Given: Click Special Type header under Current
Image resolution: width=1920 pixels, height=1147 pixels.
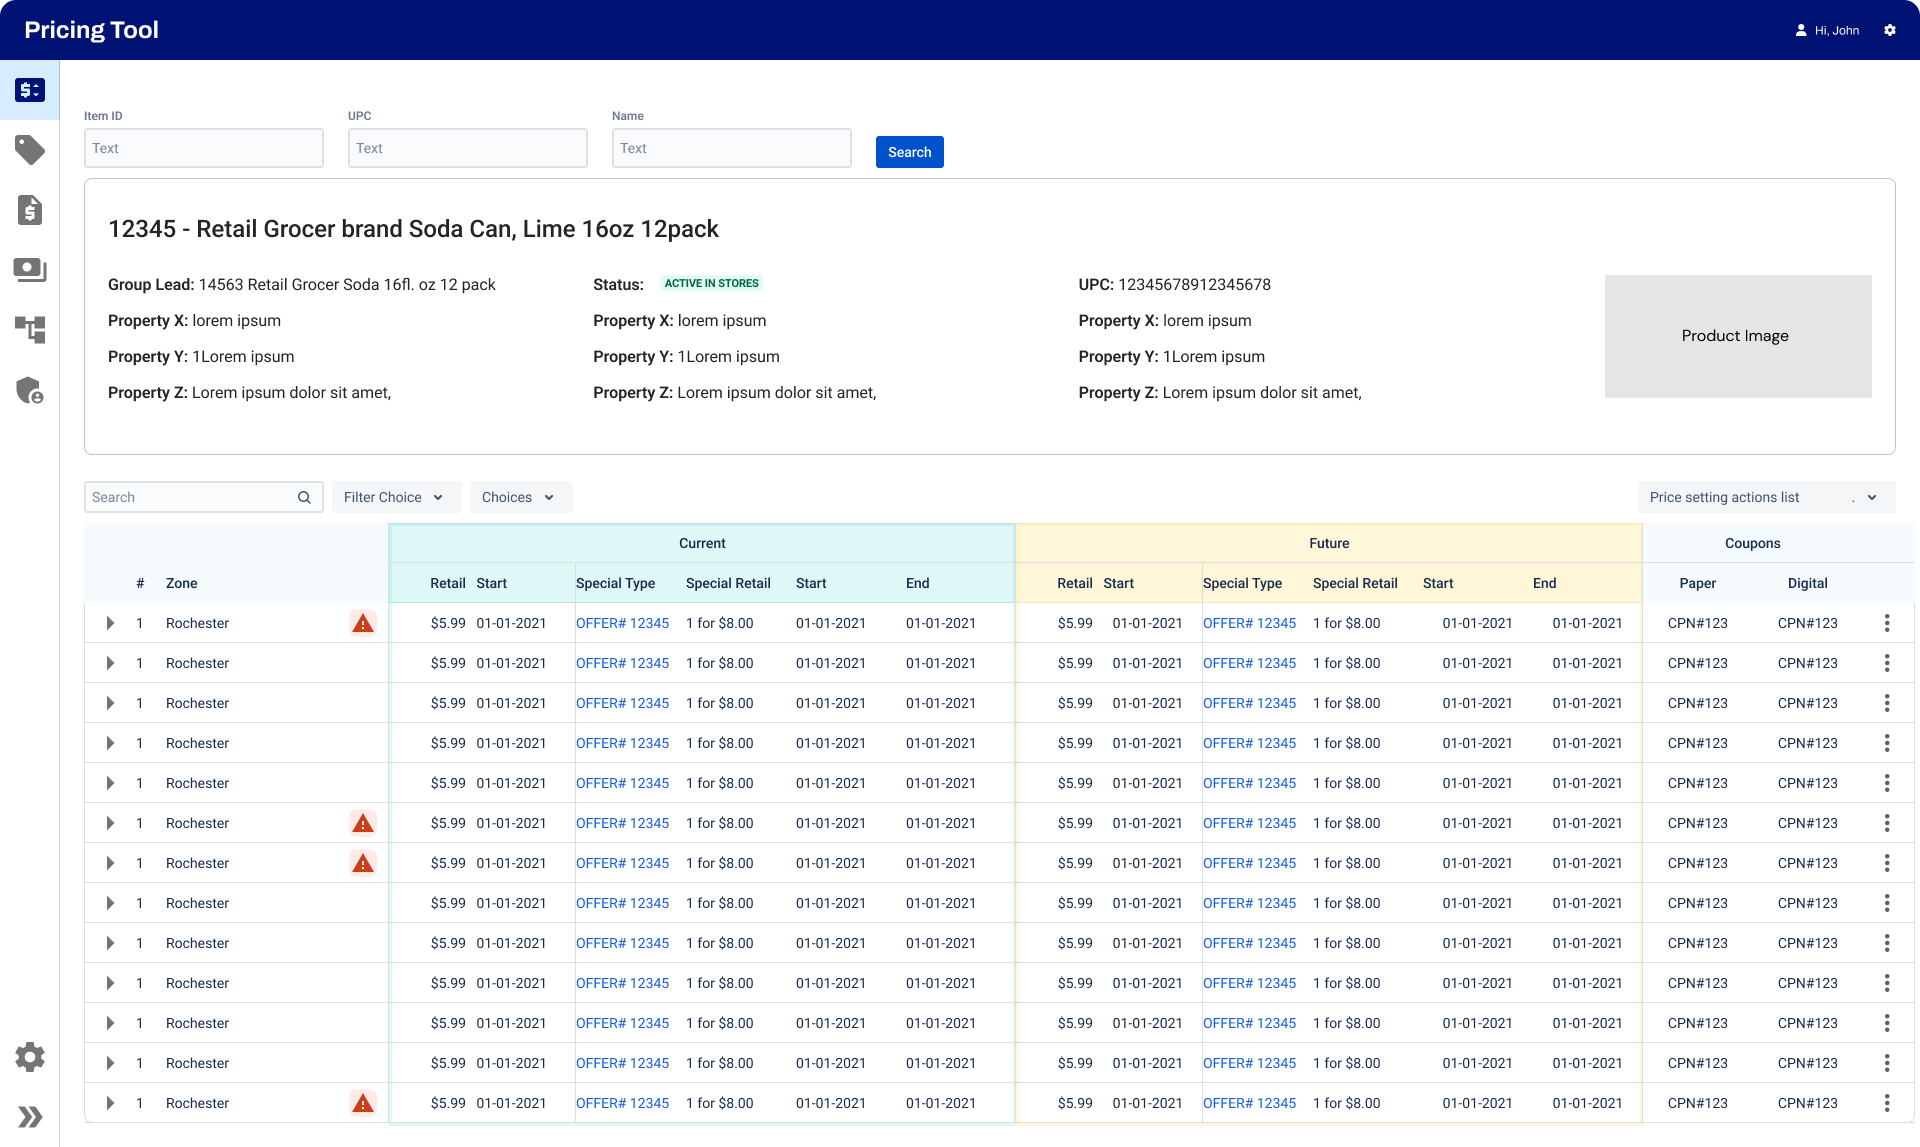Looking at the screenshot, I should (615, 583).
